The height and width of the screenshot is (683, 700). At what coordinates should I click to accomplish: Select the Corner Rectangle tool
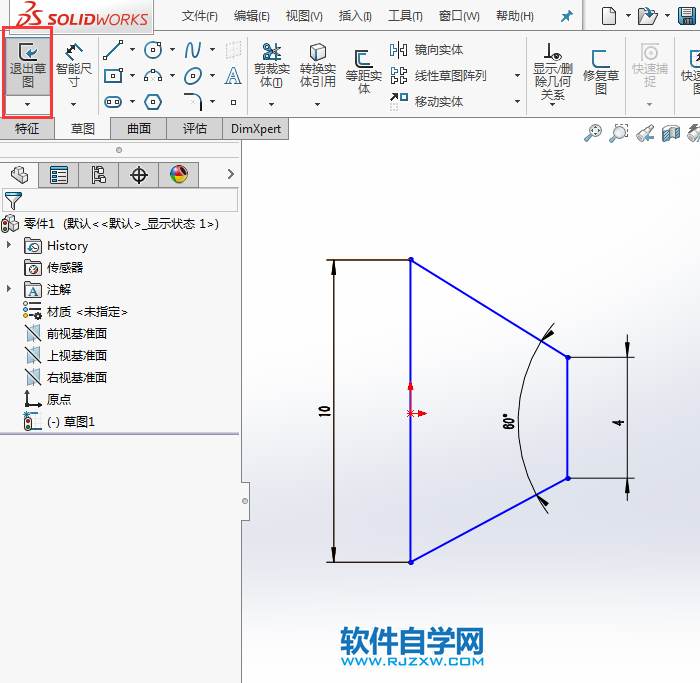pyautogui.click(x=113, y=75)
